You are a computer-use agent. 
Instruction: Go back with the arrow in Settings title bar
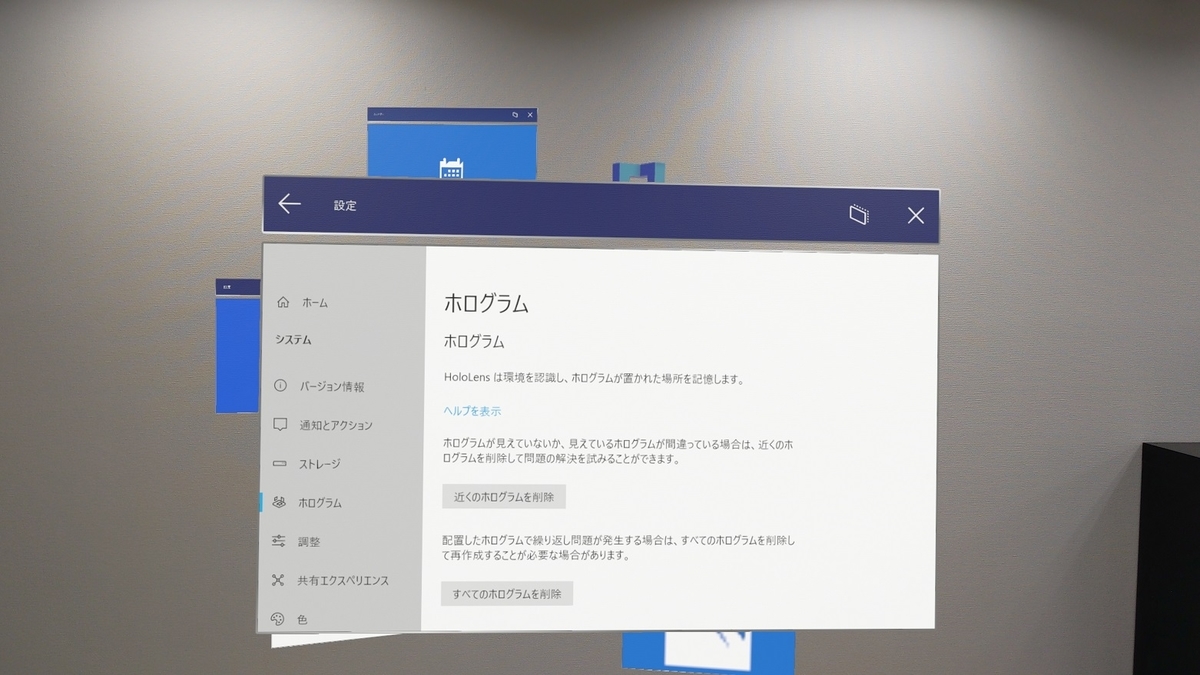click(x=290, y=204)
